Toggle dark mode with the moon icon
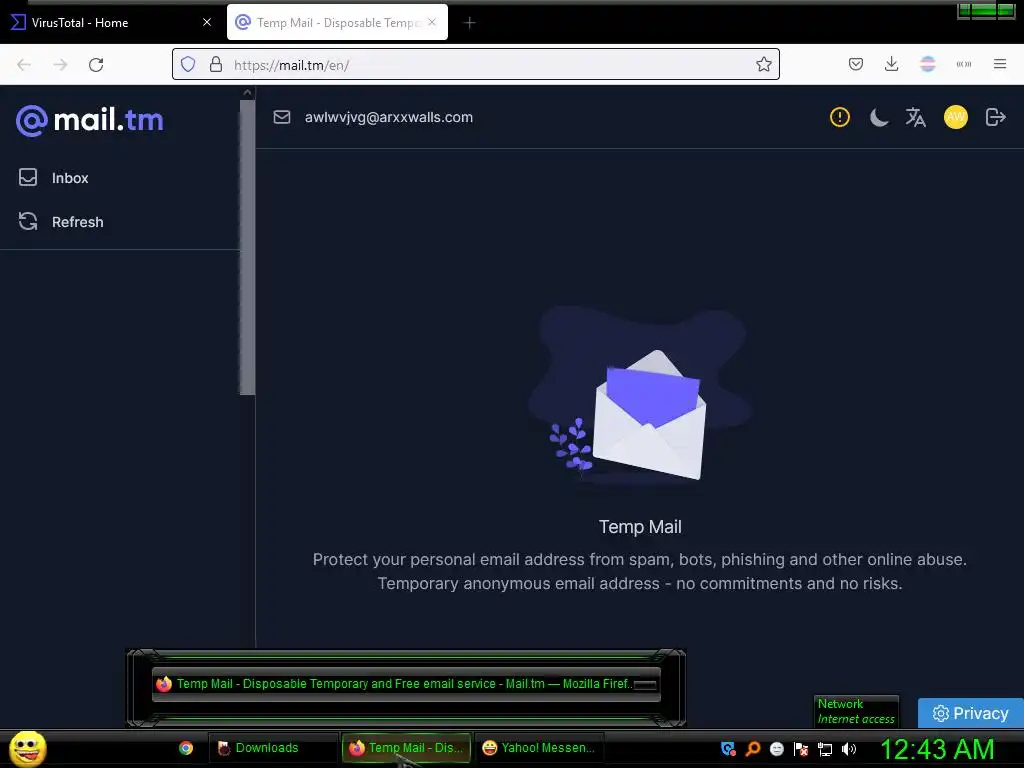The image size is (1024, 768). [x=878, y=118]
